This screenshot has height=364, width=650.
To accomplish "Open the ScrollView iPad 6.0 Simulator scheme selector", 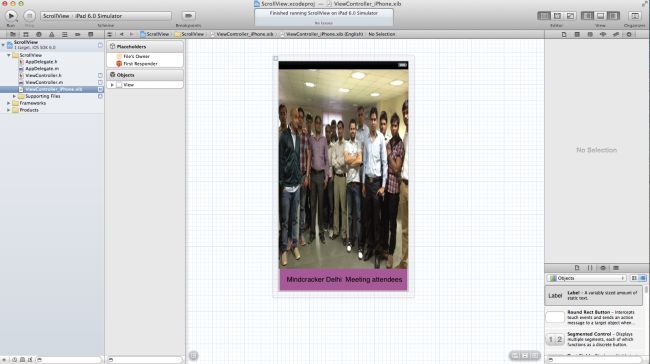I will click(x=106, y=16).
